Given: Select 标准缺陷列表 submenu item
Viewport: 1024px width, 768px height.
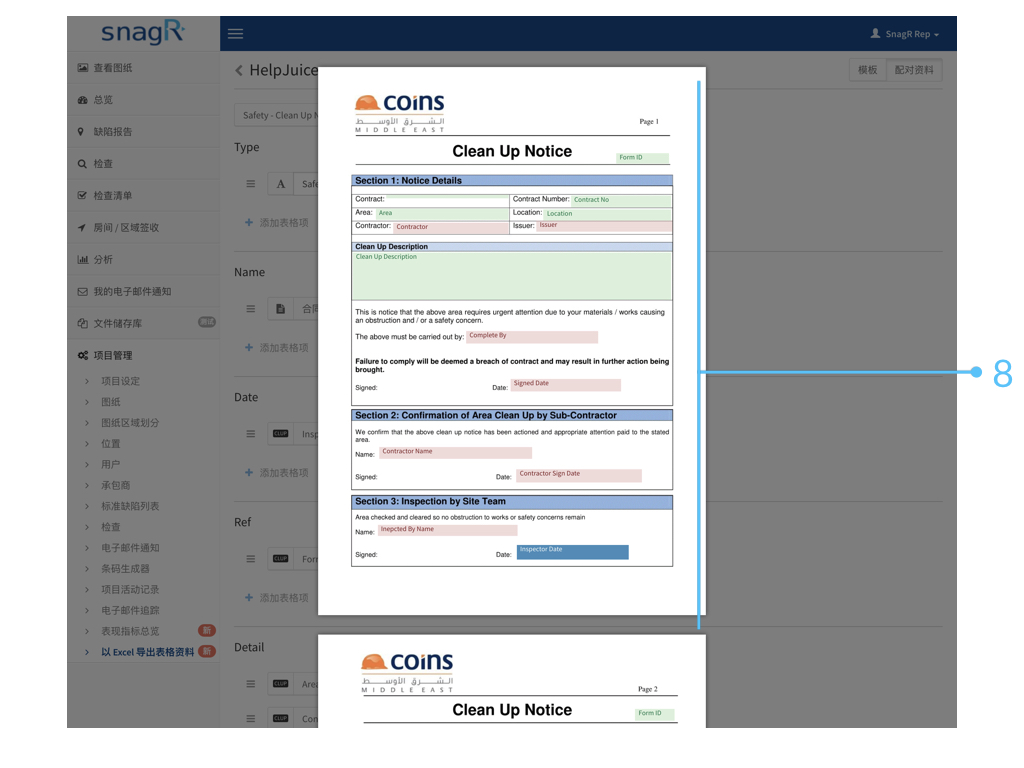Looking at the screenshot, I should (x=130, y=506).
